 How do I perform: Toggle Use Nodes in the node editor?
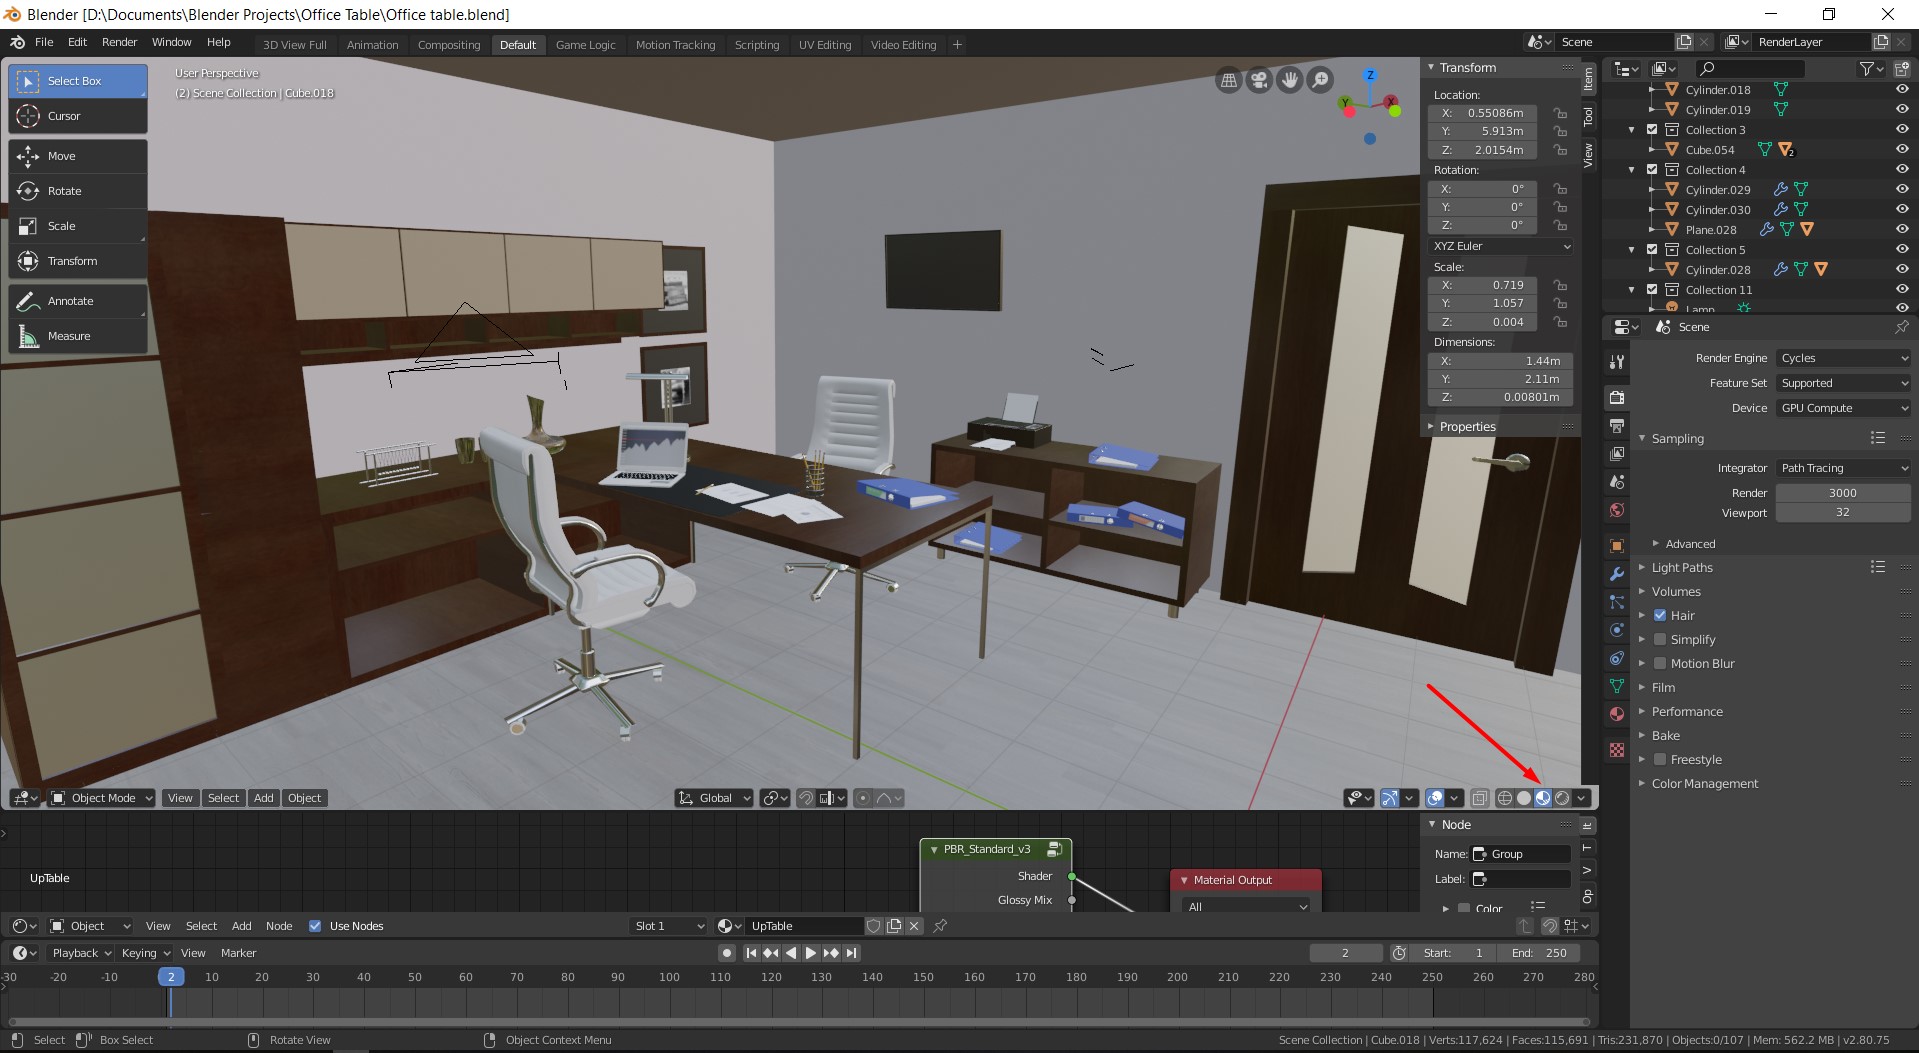(315, 926)
